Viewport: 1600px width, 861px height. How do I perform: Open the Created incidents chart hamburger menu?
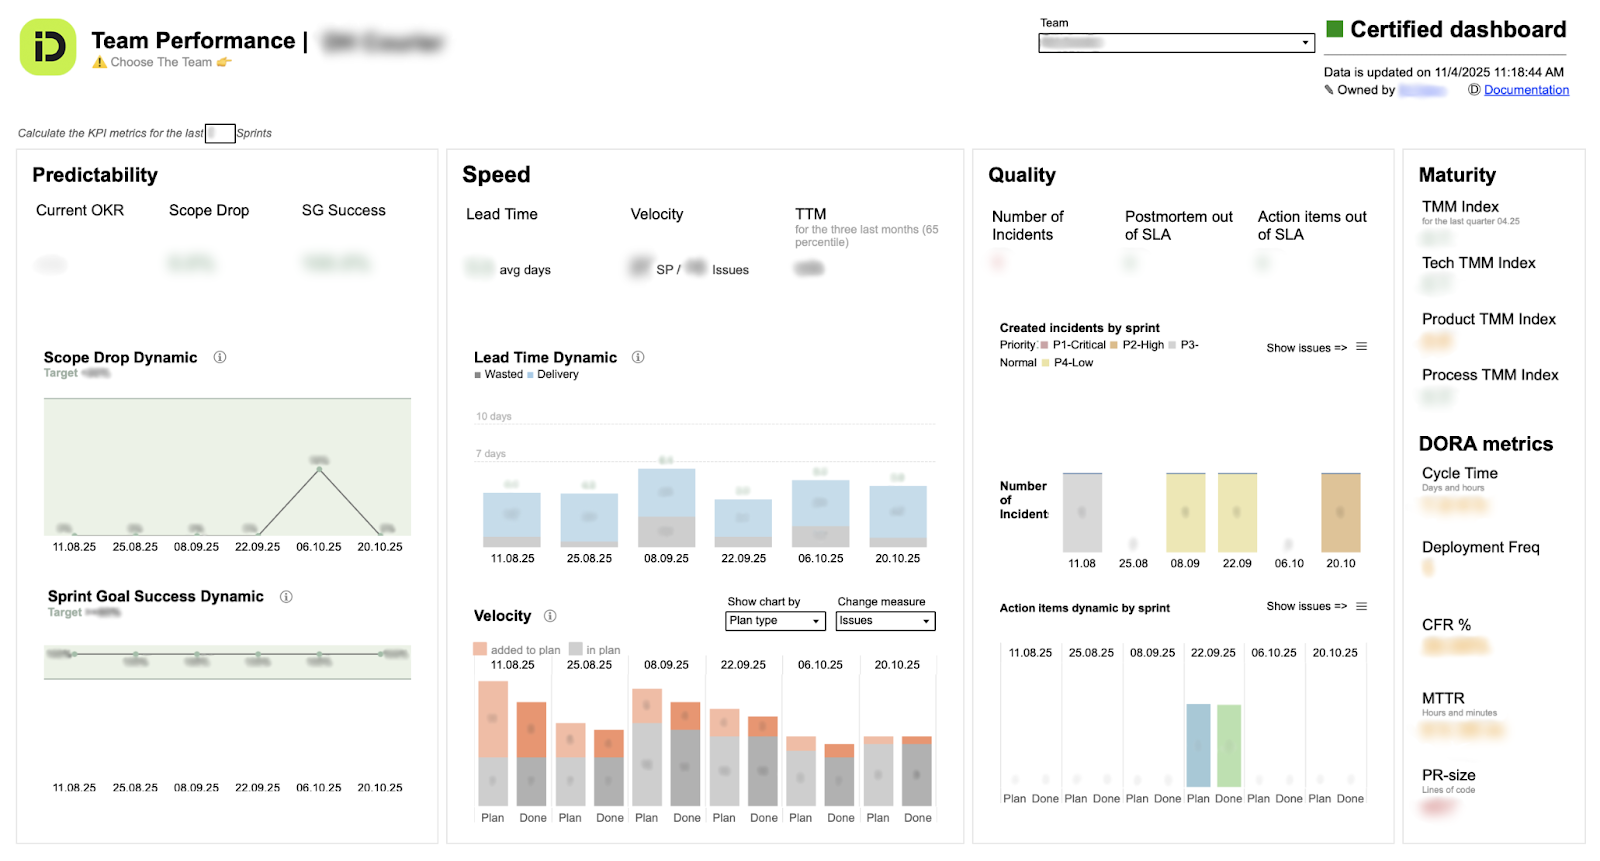click(x=1361, y=347)
